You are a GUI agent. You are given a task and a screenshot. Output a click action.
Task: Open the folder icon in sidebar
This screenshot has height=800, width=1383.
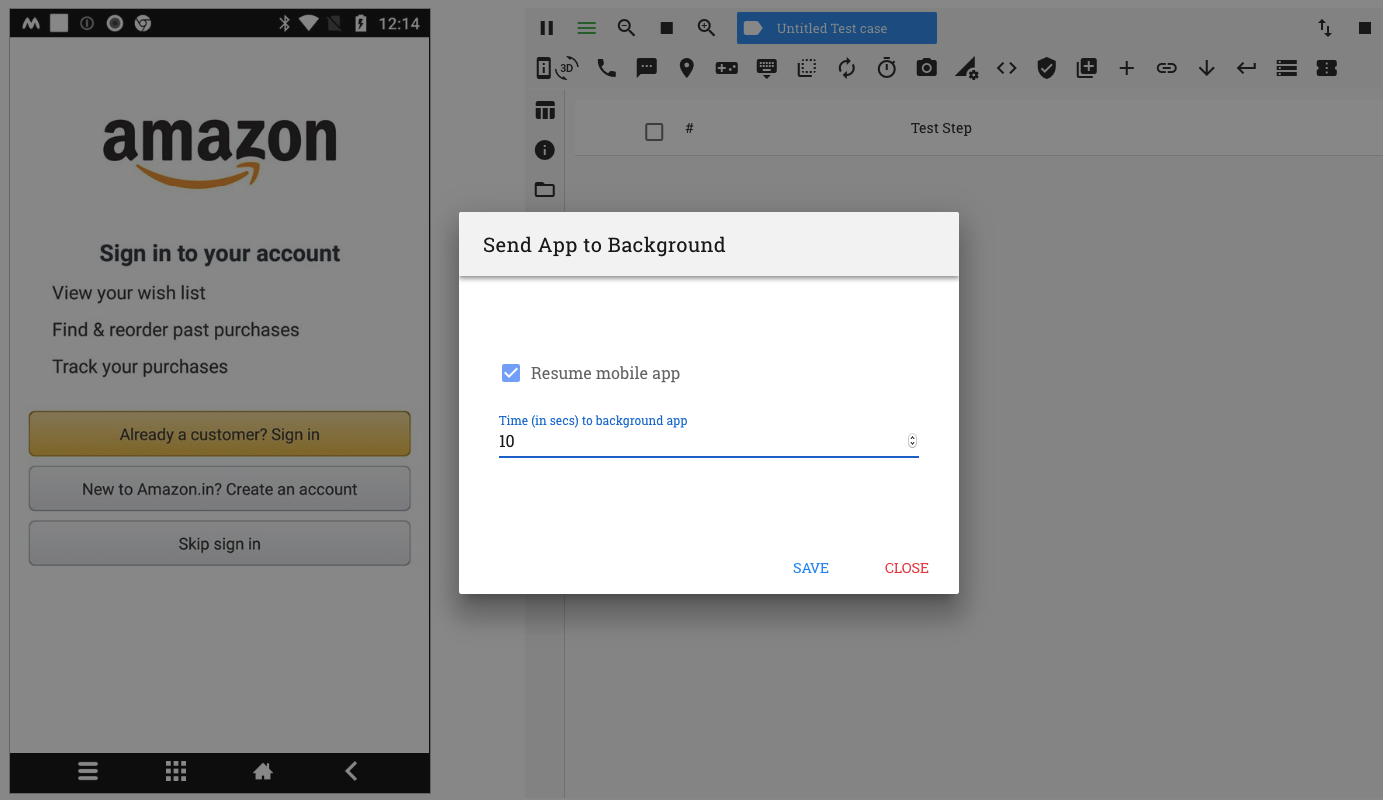pos(545,189)
